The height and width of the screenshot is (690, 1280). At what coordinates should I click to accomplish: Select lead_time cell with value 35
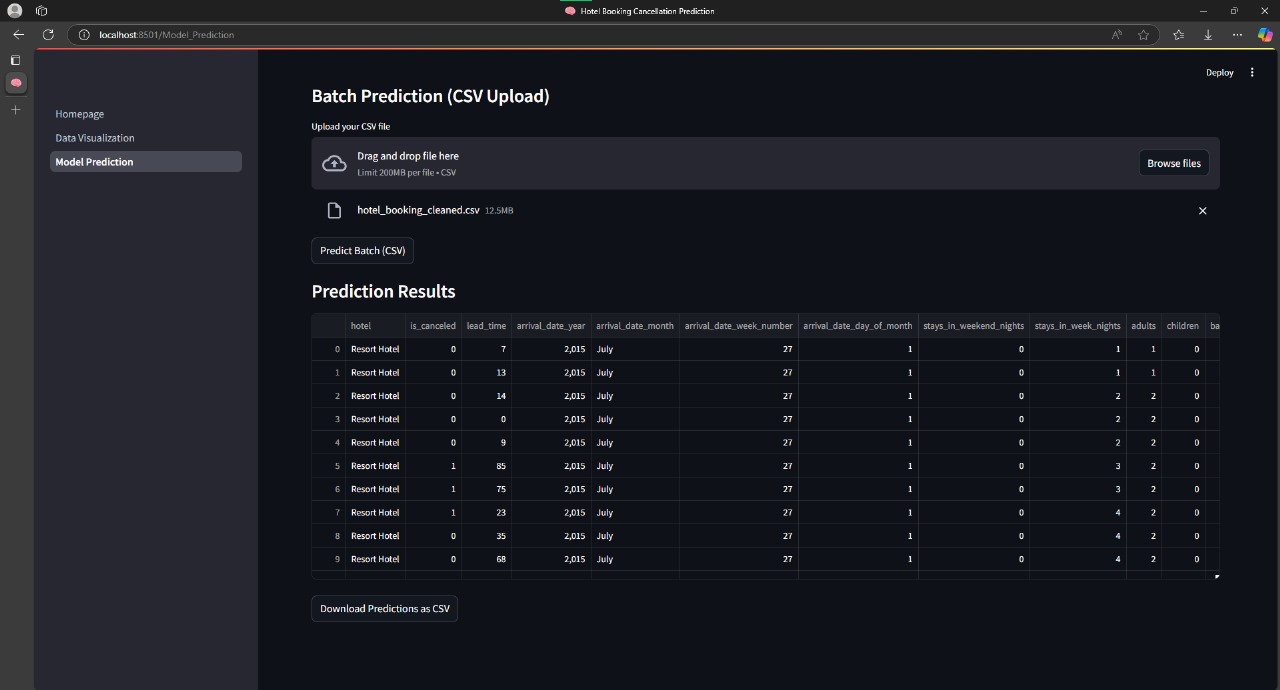point(486,536)
